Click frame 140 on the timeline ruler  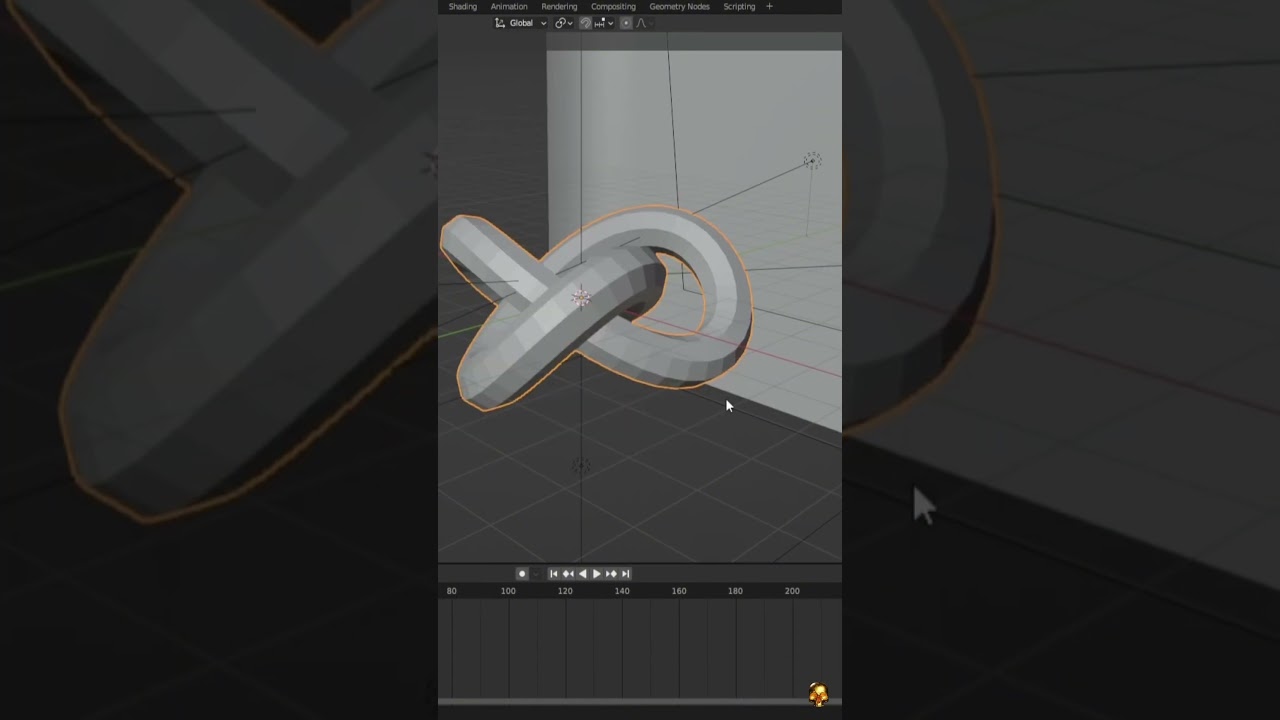[x=622, y=591]
